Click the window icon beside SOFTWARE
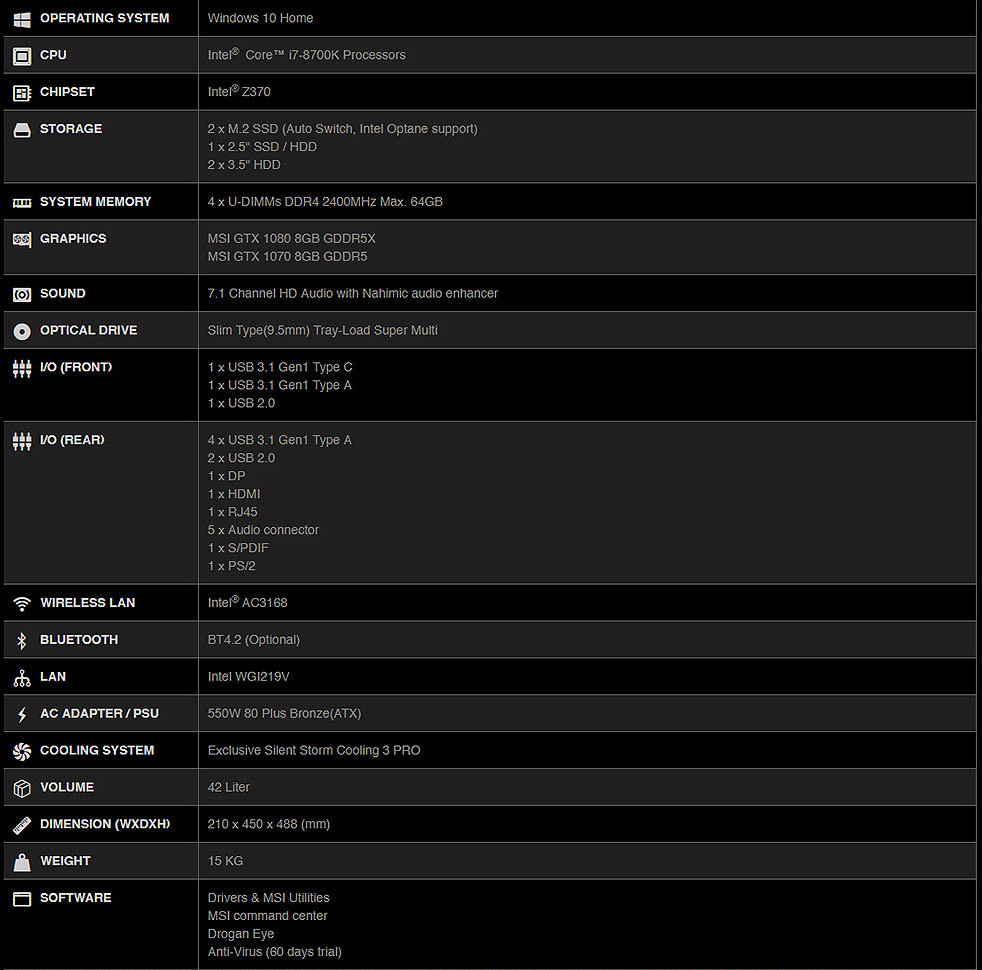Viewport: 982px width, 970px height. (22, 899)
